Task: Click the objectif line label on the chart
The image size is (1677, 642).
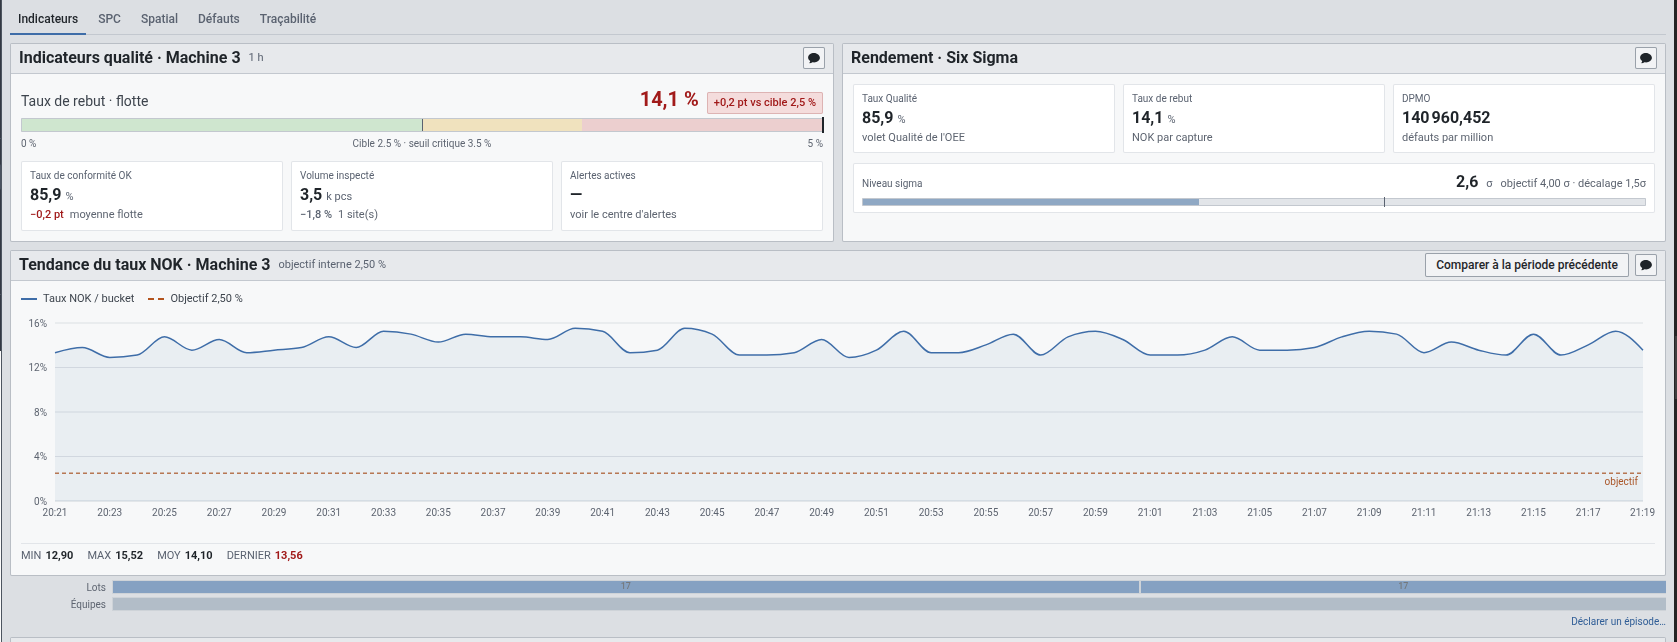Action: click(x=1621, y=481)
